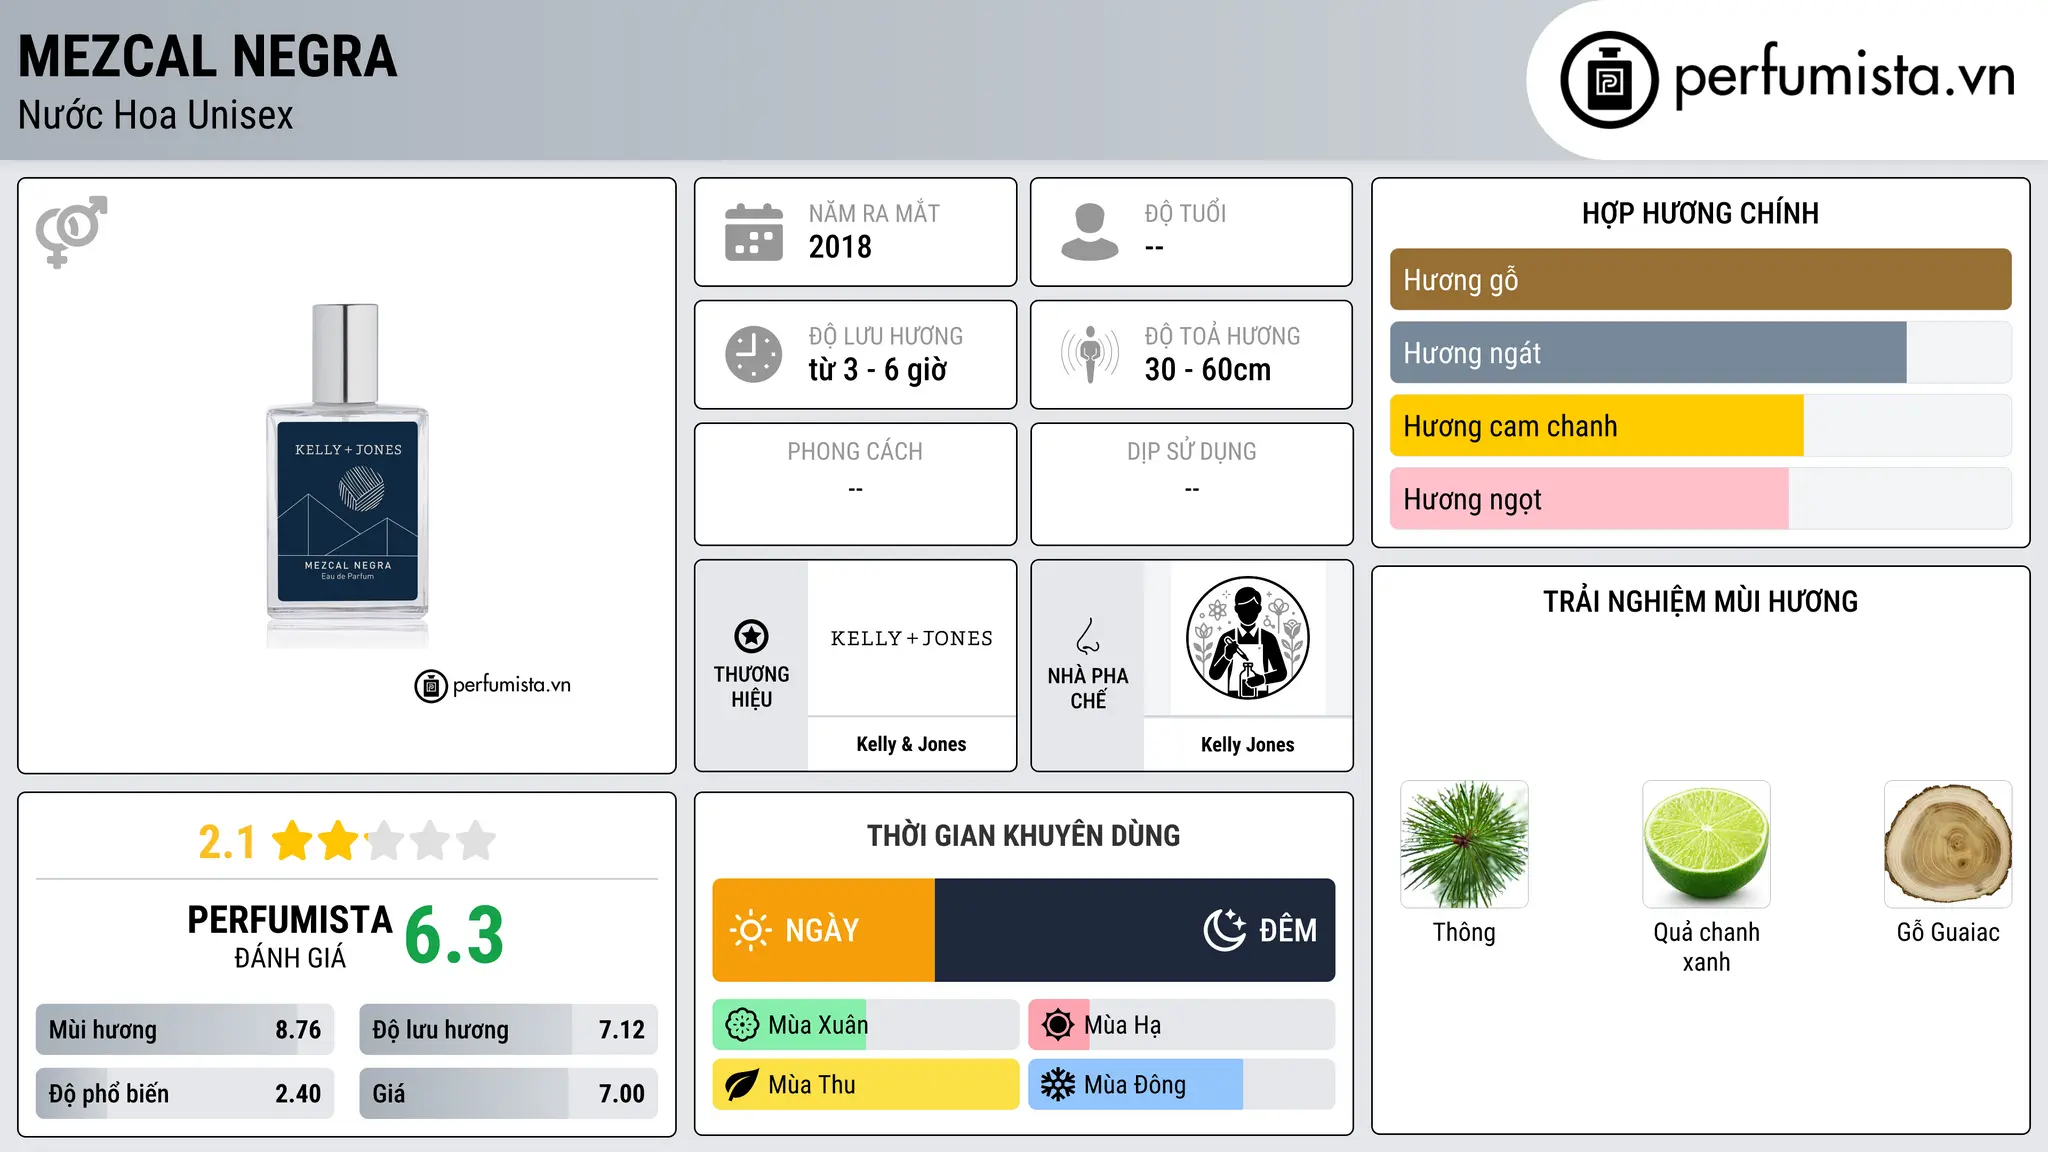Click the Phong cách card
Image resolution: width=2048 pixels, height=1152 pixels.
tap(856, 484)
